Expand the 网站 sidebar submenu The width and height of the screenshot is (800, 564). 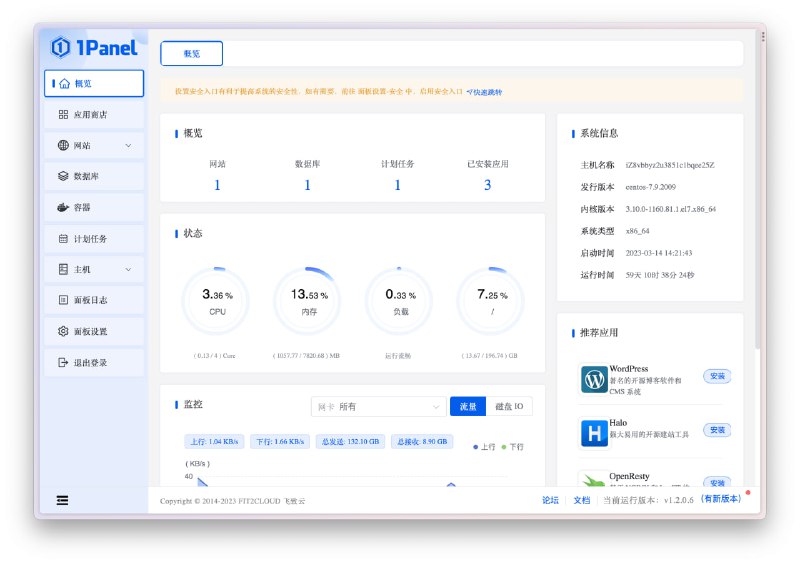(128, 146)
